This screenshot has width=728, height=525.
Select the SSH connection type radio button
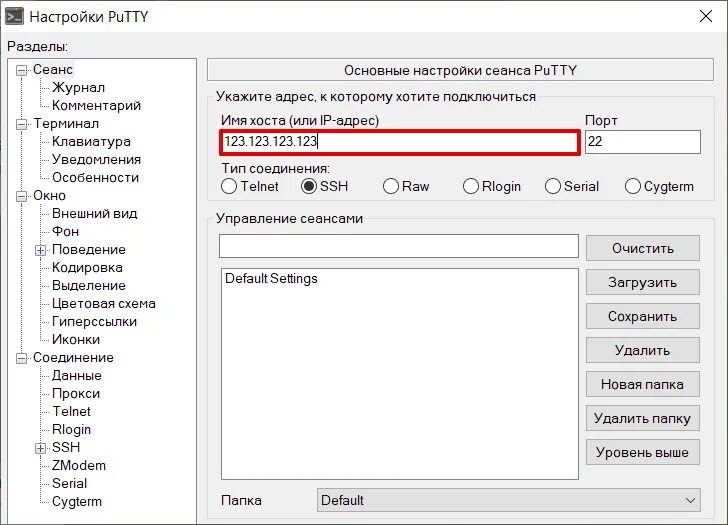309,187
